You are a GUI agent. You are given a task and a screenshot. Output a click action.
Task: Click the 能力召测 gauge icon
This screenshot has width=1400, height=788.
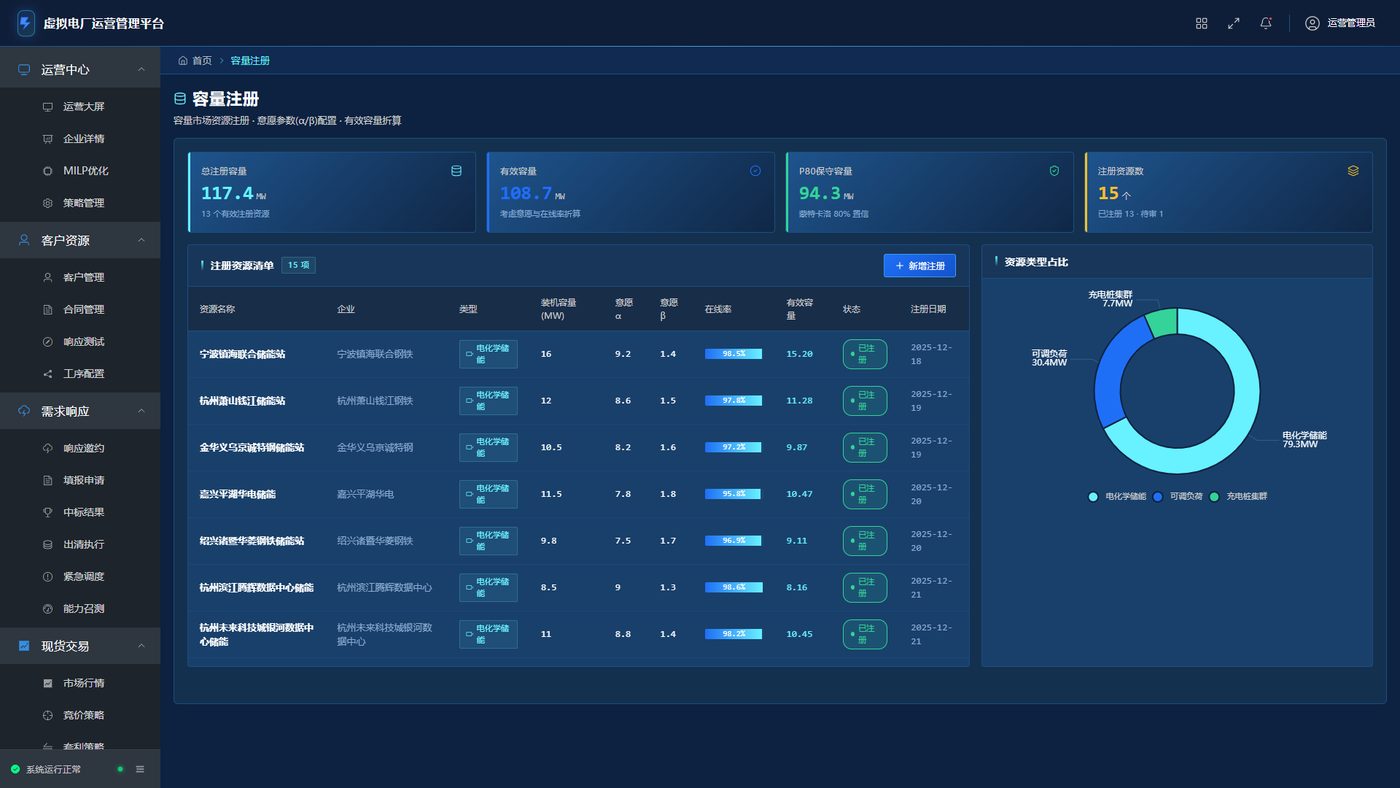coord(47,608)
